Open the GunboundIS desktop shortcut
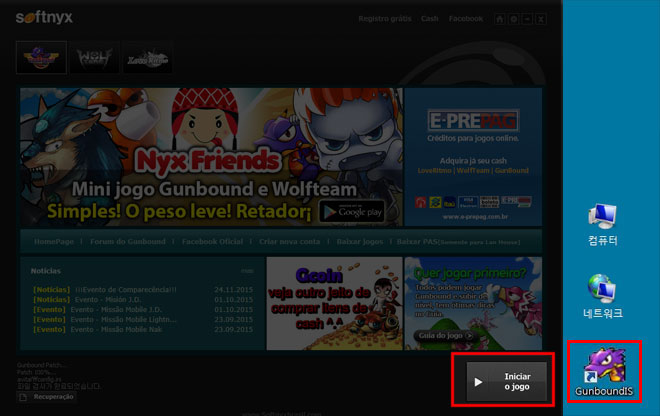The width and height of the screenshot is (660, 416). (604, 371)
